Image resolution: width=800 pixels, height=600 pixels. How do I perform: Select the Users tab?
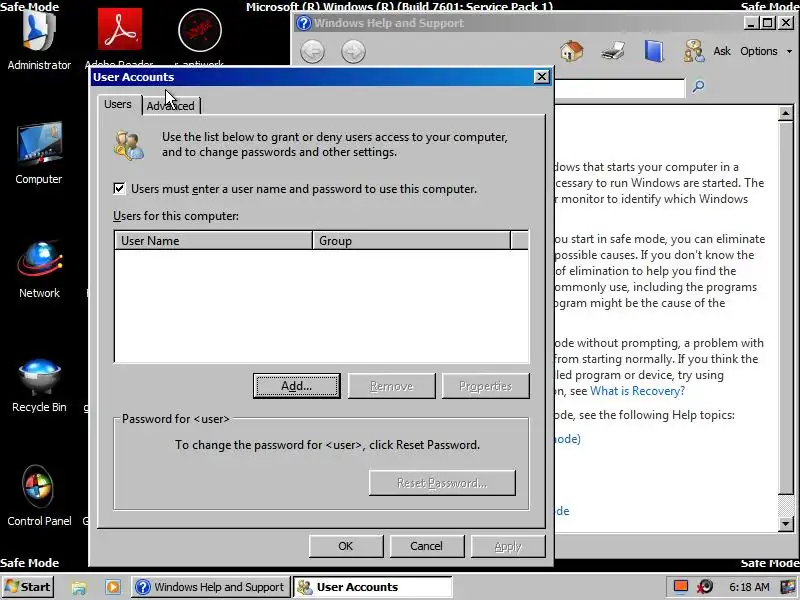click(118, 104)
